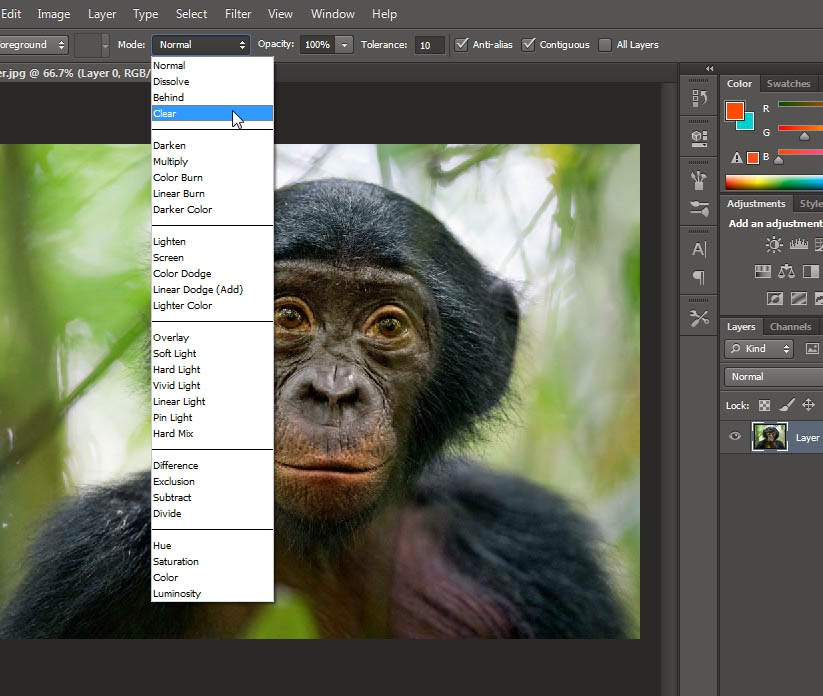Open the Character panel icon
The image size is (823, 696).
pyautogui.click(x=699, y=249)
